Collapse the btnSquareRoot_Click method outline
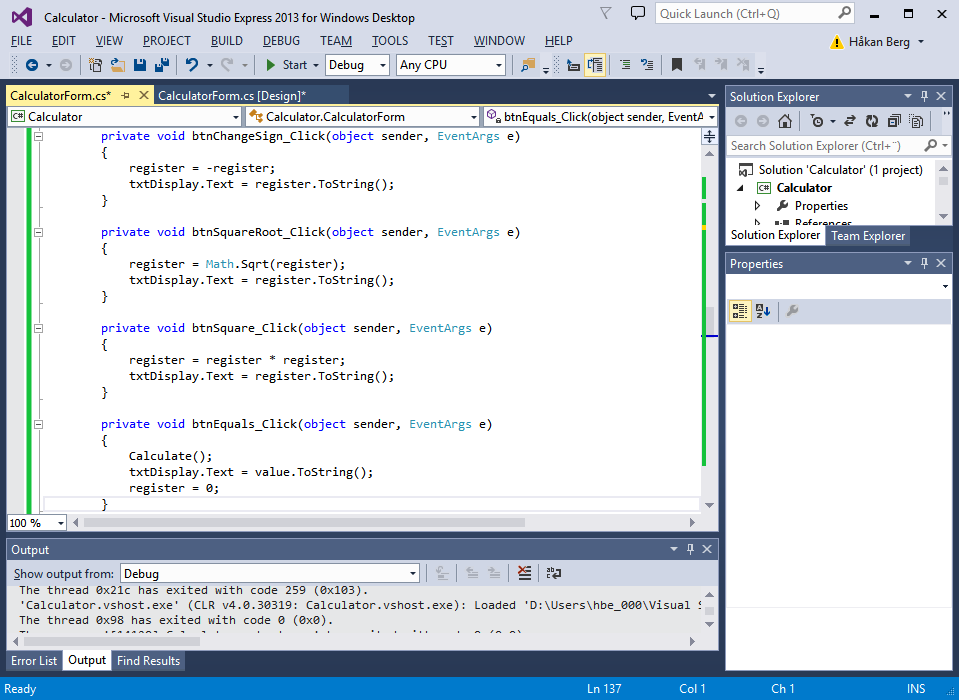This screenshot has width=959, height=700. click(39, 232)
